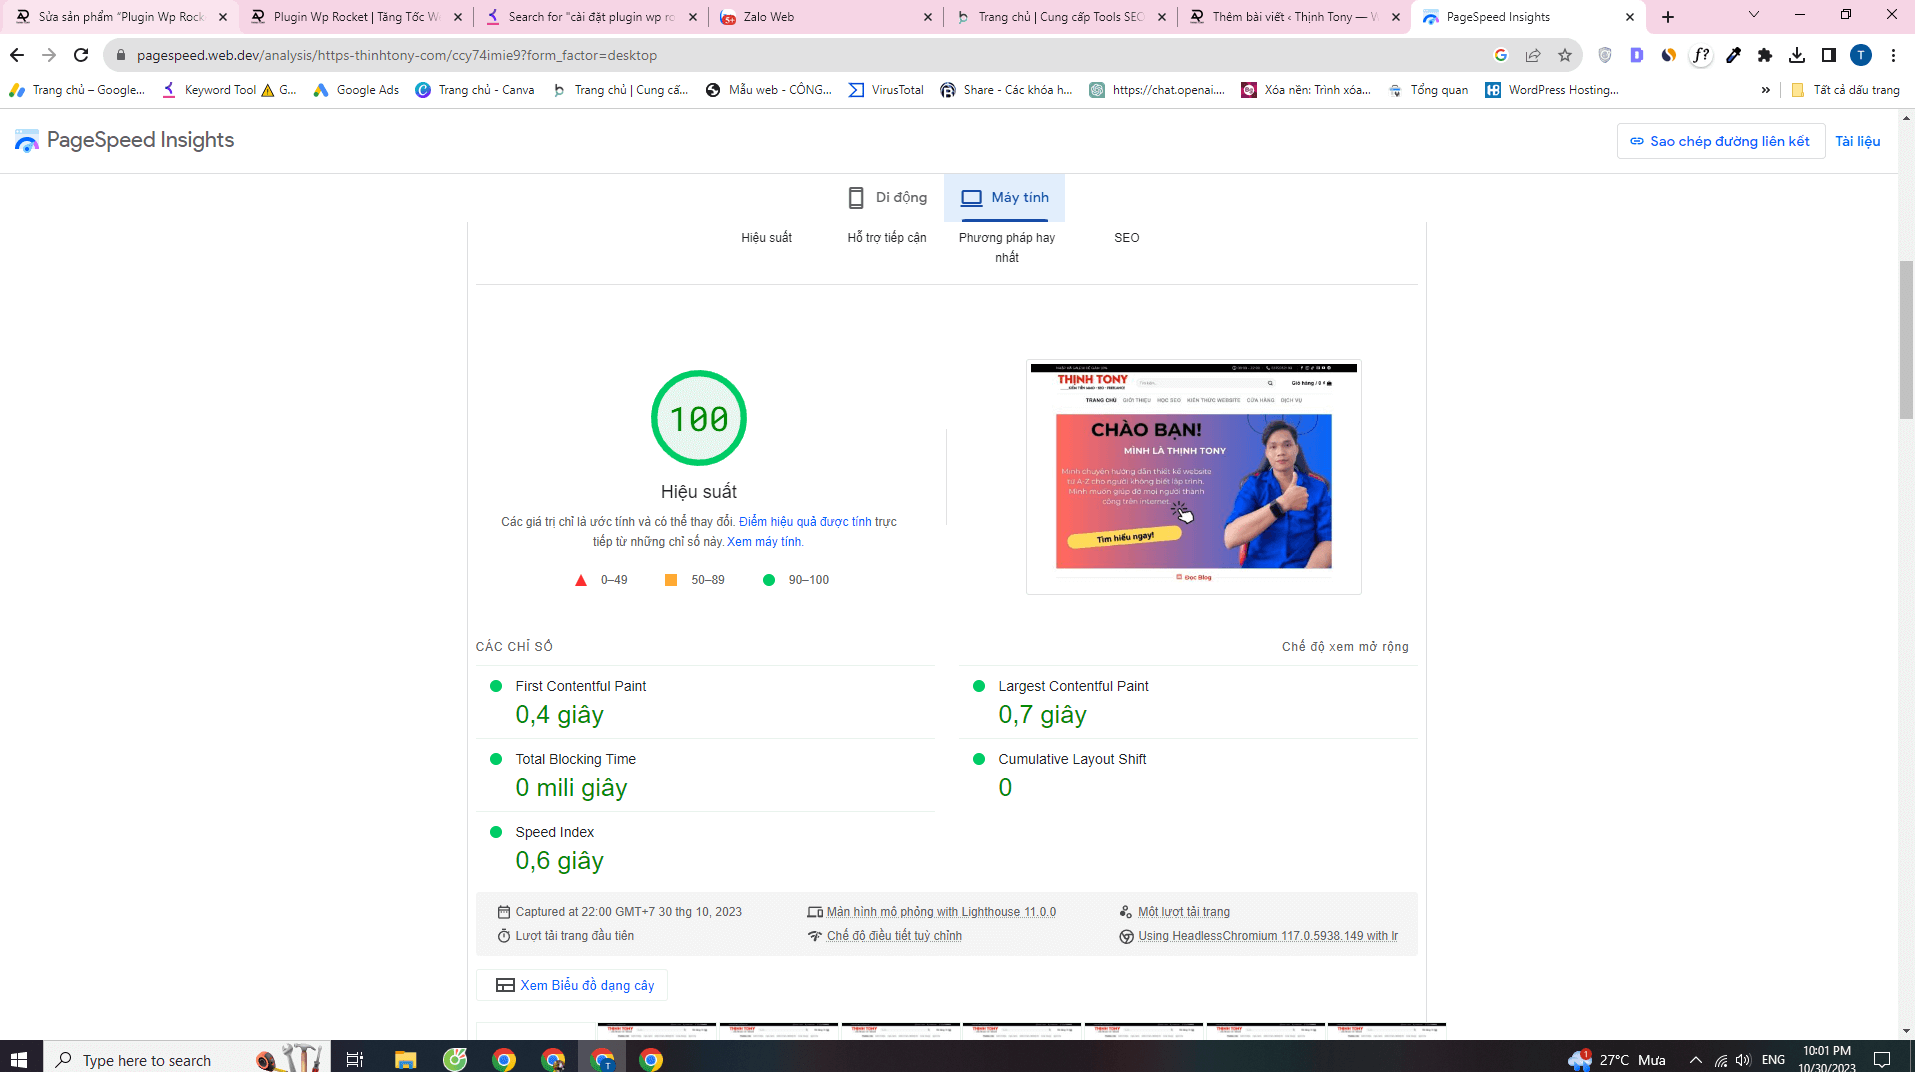Open the Chrome profile avatar
This screenshot has height=1072, width=1915.
(1861, 55)
